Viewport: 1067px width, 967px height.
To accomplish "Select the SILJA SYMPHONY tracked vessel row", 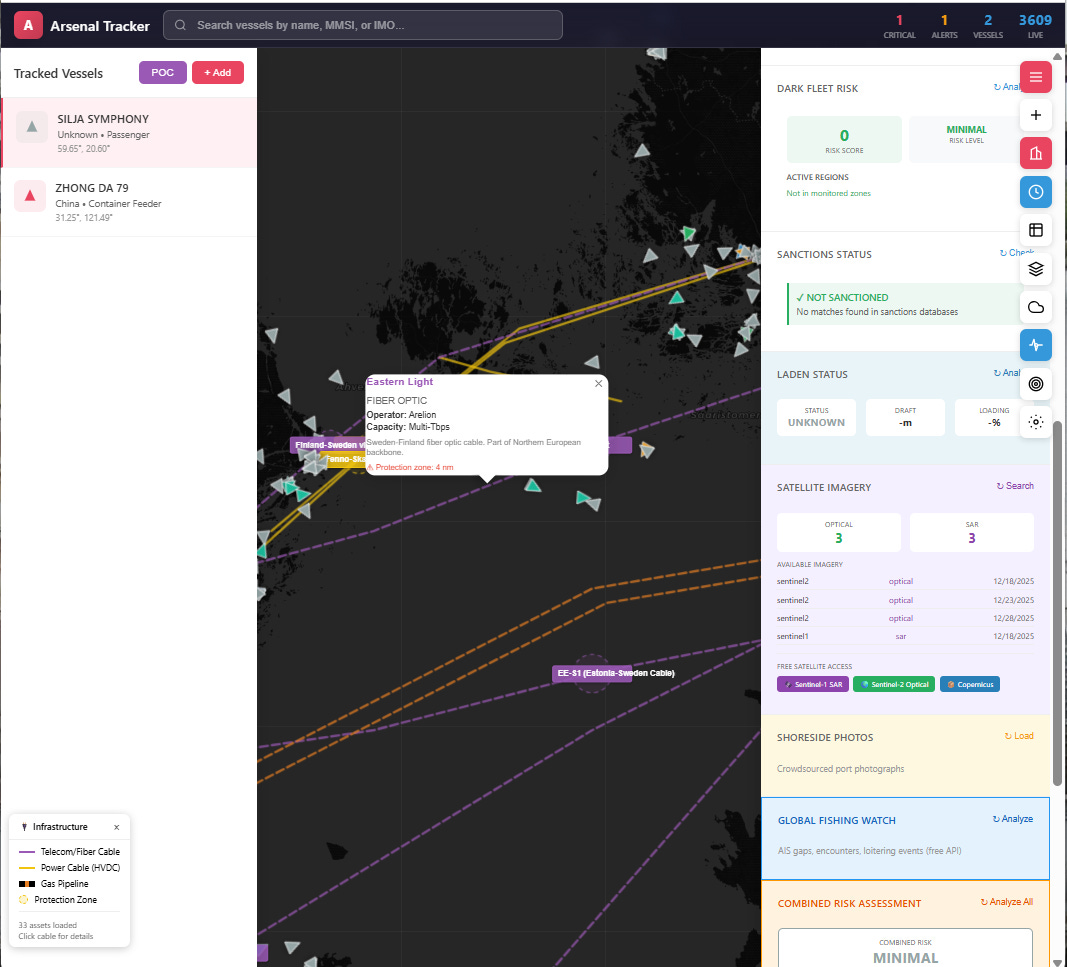I will coord(129,133).
